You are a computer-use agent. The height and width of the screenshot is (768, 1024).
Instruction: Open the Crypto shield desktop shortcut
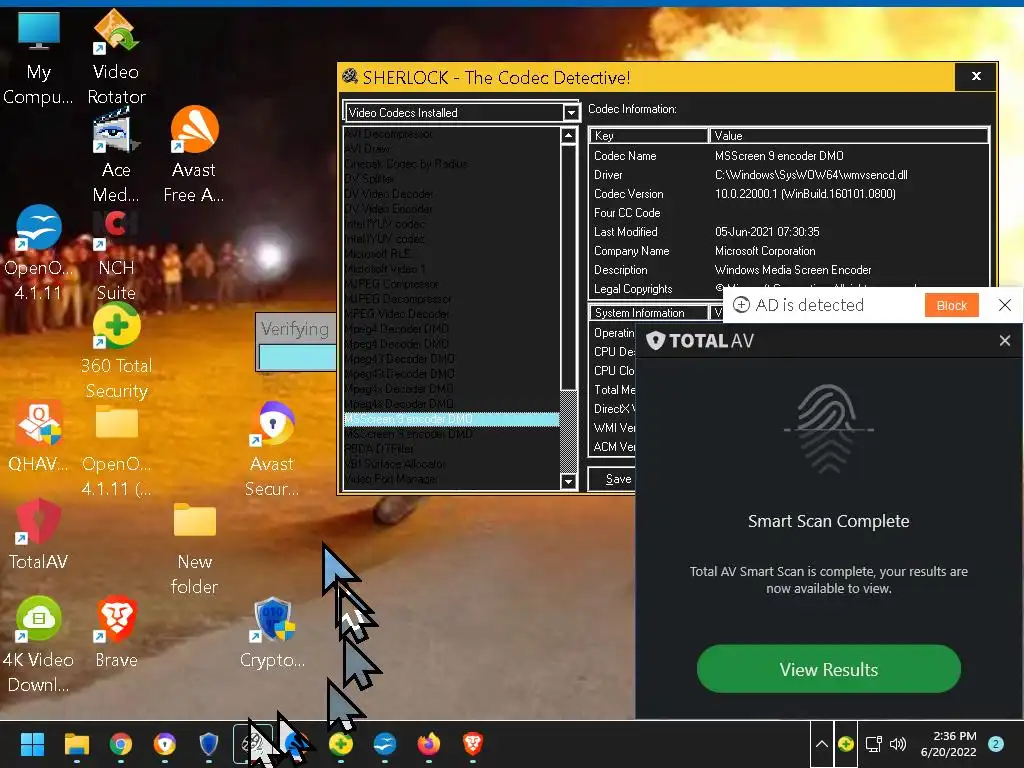click(272, 632)
